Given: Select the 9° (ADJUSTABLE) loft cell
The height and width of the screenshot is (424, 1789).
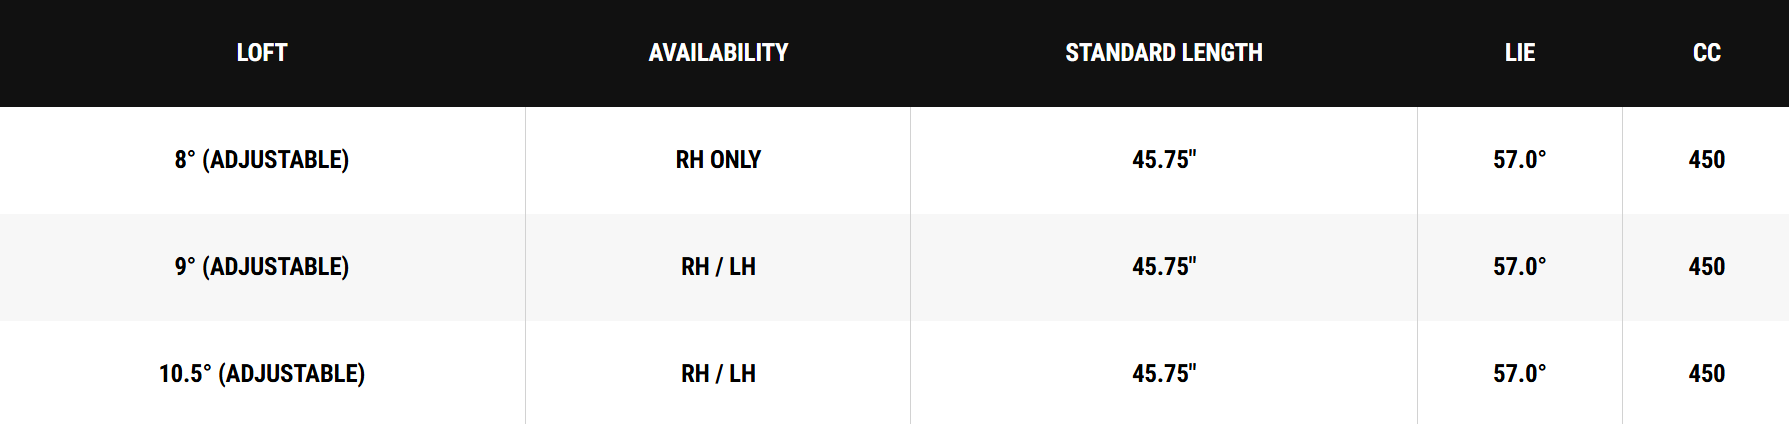Looking at the screenshot, I should click(x=262, y=267).
